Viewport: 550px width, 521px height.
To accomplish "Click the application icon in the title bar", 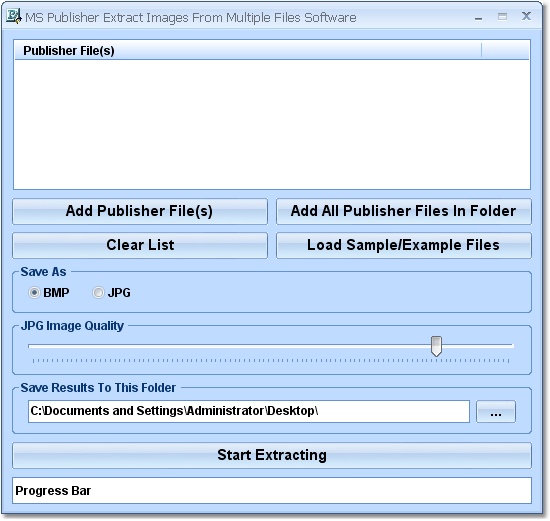I will pyautogui.click(x=13, y=16).
